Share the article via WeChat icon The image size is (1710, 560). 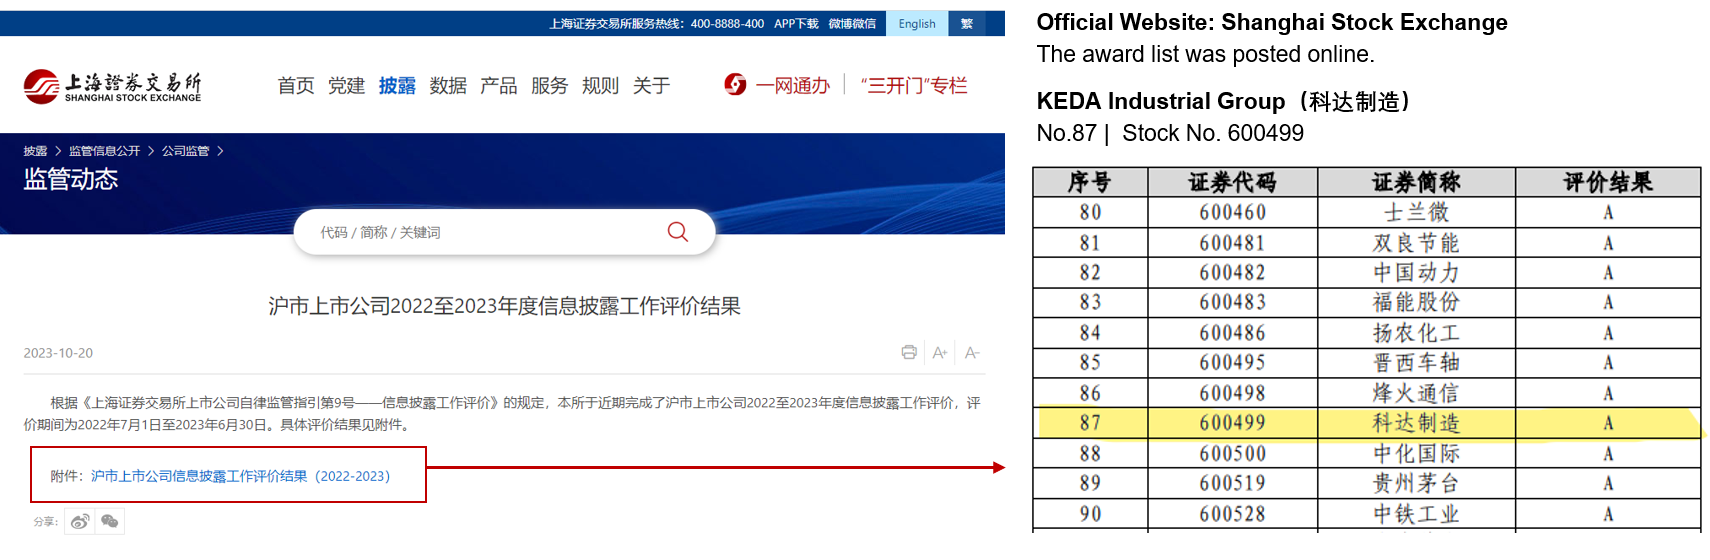pyautogui.click(x=110, y=521)
